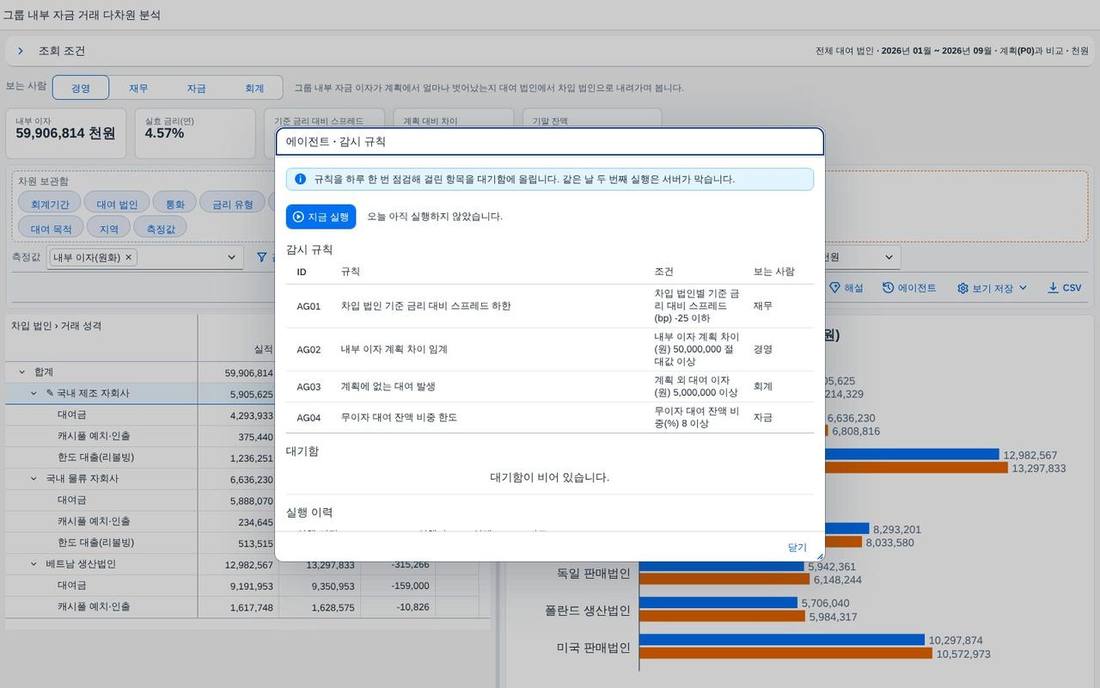This screenshot has width=1100, height=688.
Task: Select rule row AG01
Action: pyautogui.click(x=549, y=306)
